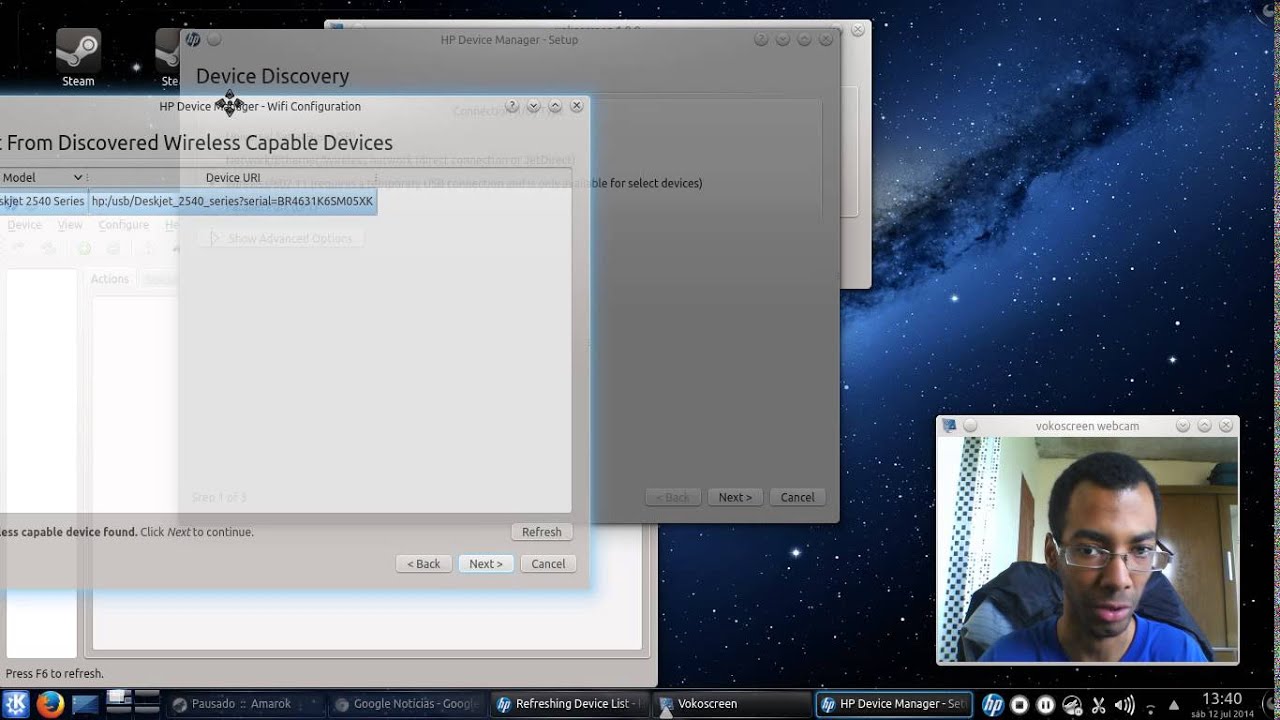
Task: Click the window menu circle in Setup title bar
Action: (214, 40)
